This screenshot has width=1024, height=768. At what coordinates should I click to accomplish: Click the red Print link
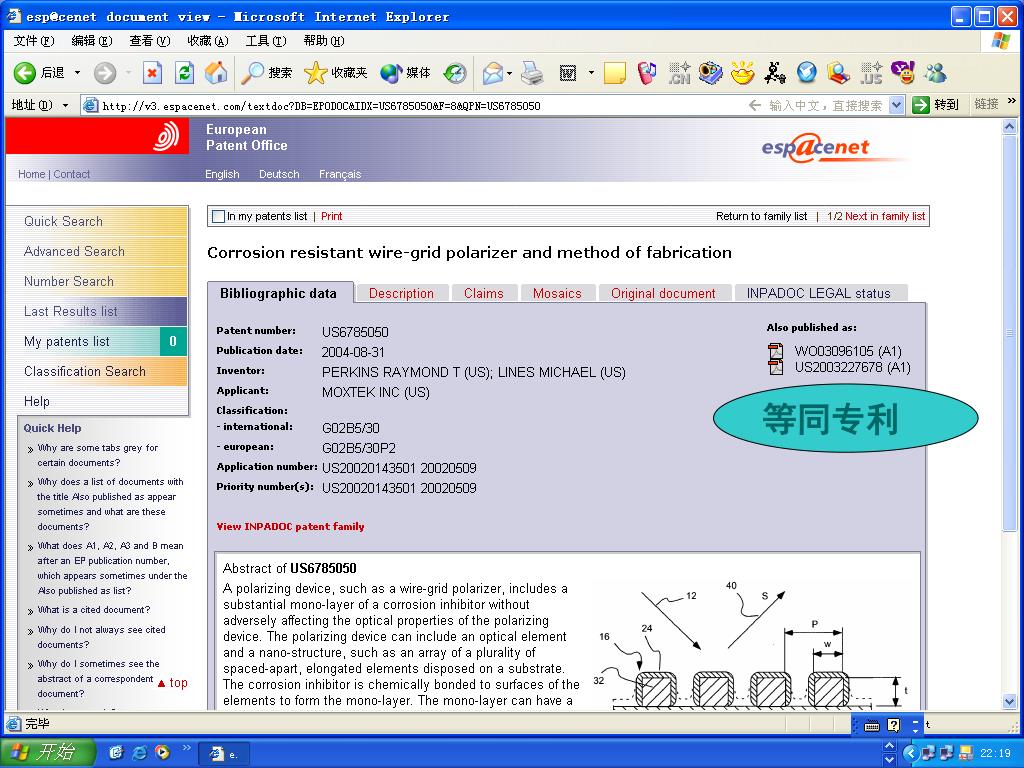(331, 216)
